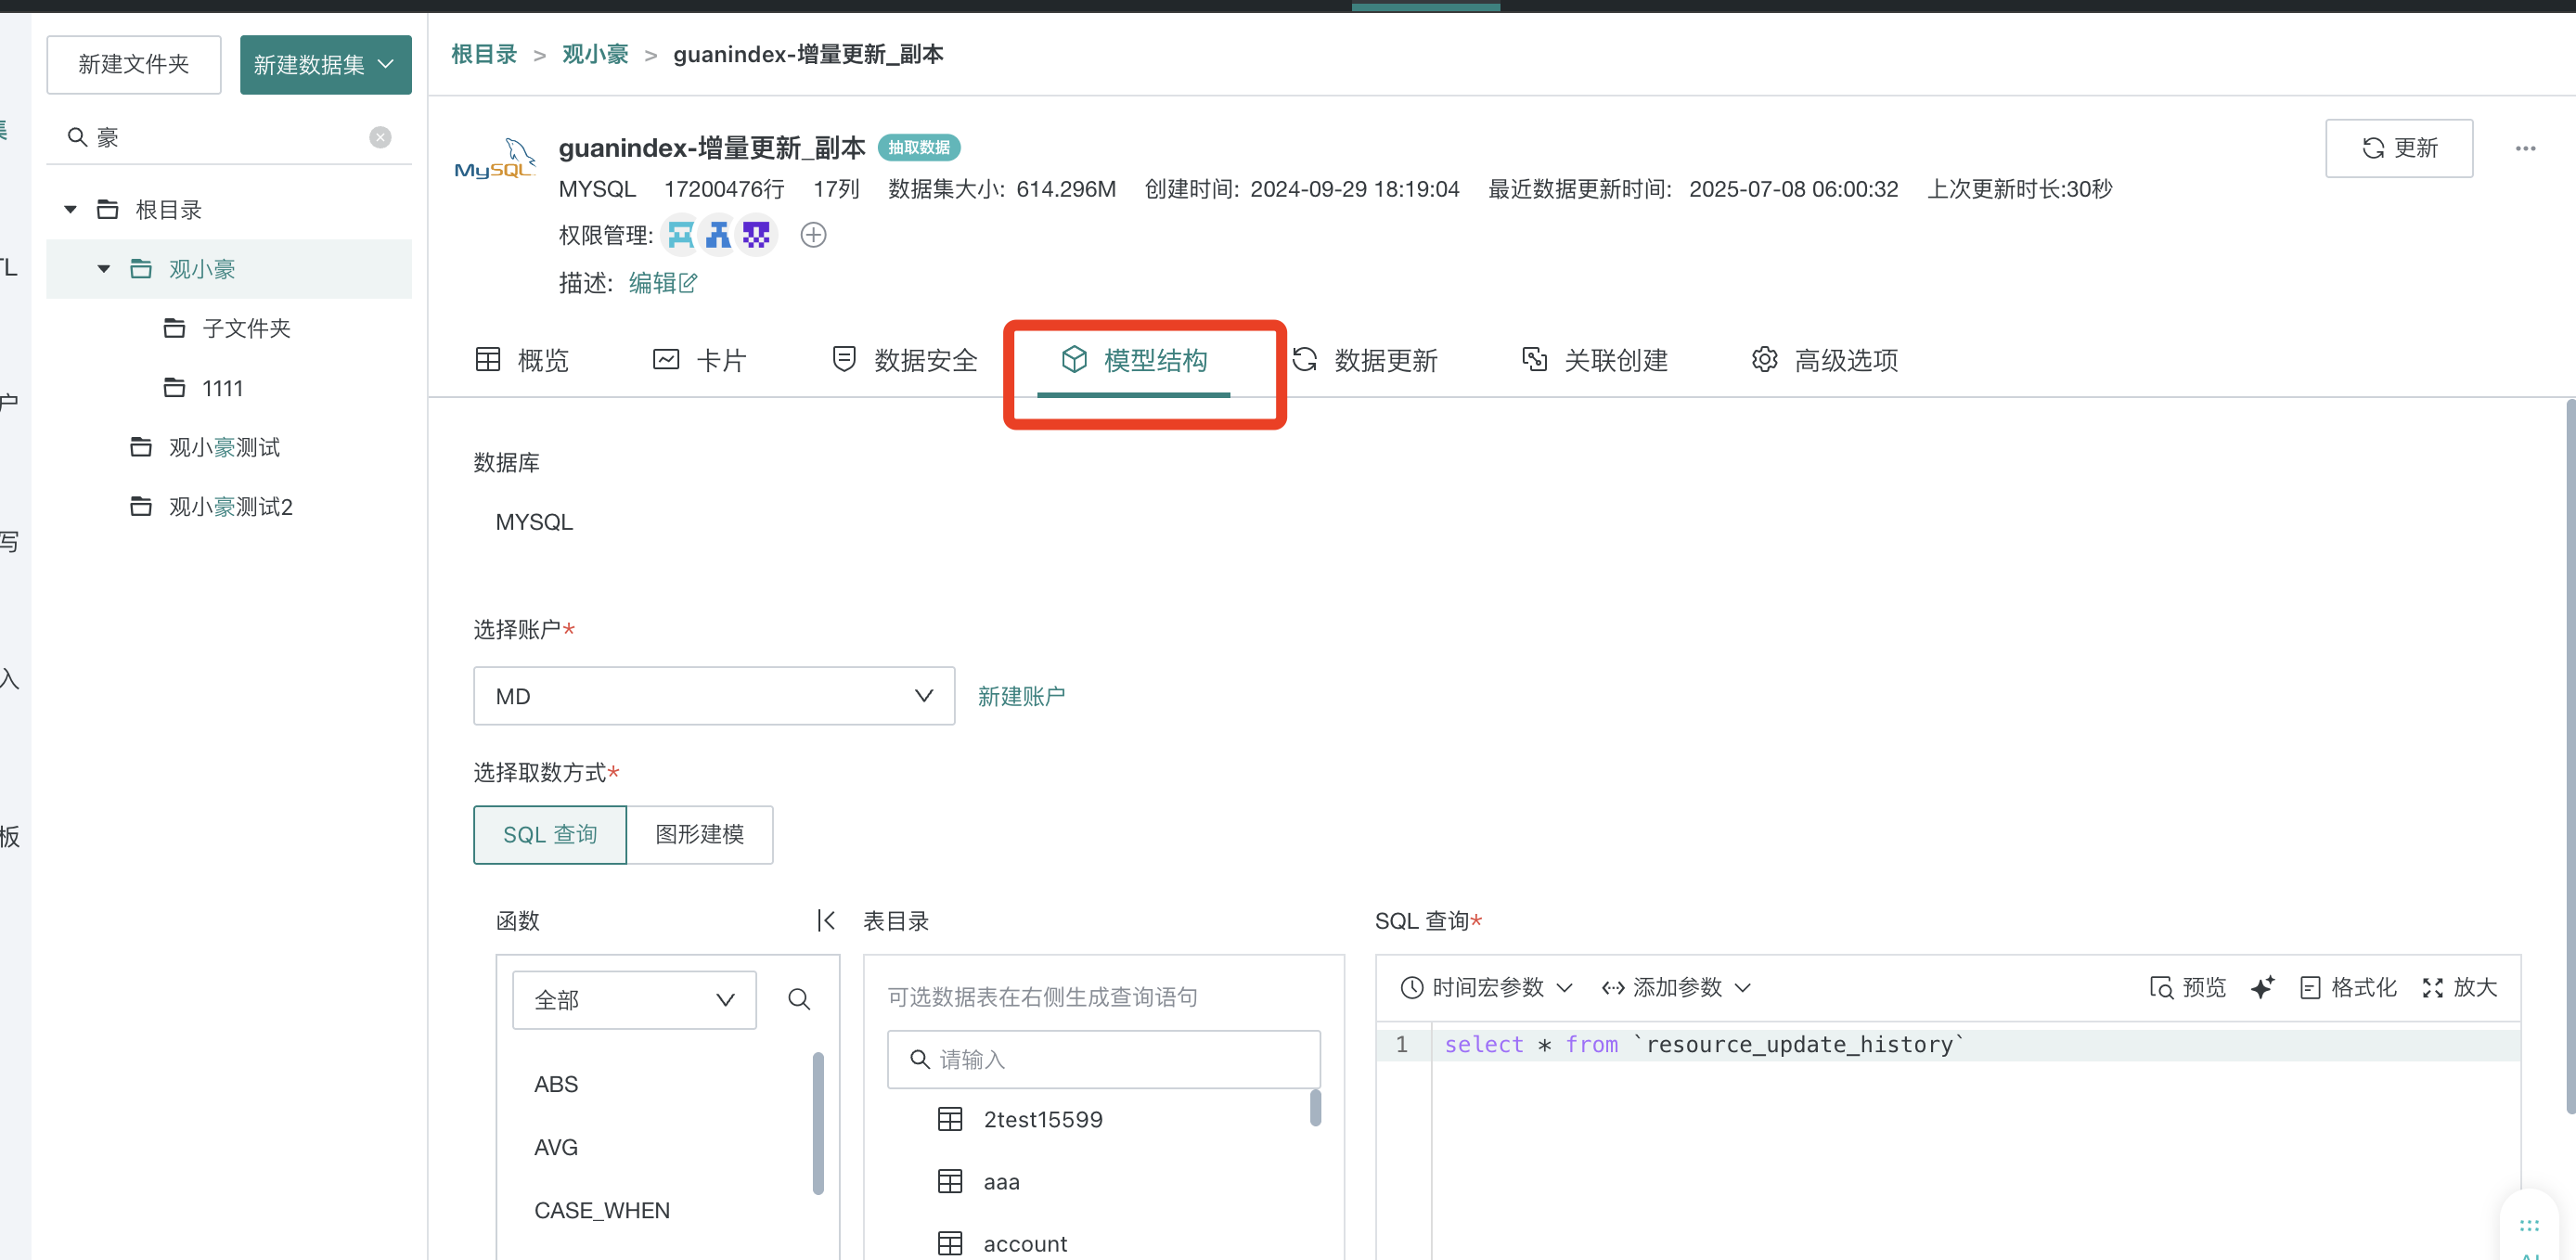Switch to the 卡片 tab
Image resolution: width=2576 pixels, height=1260 pixels.
click(x=700, y=360)
